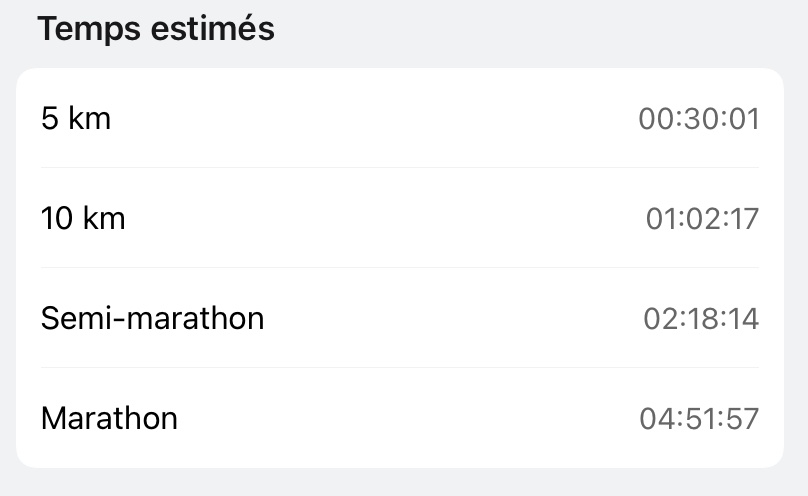Click the divider between 5 km and 10 km

coord(400,168)
